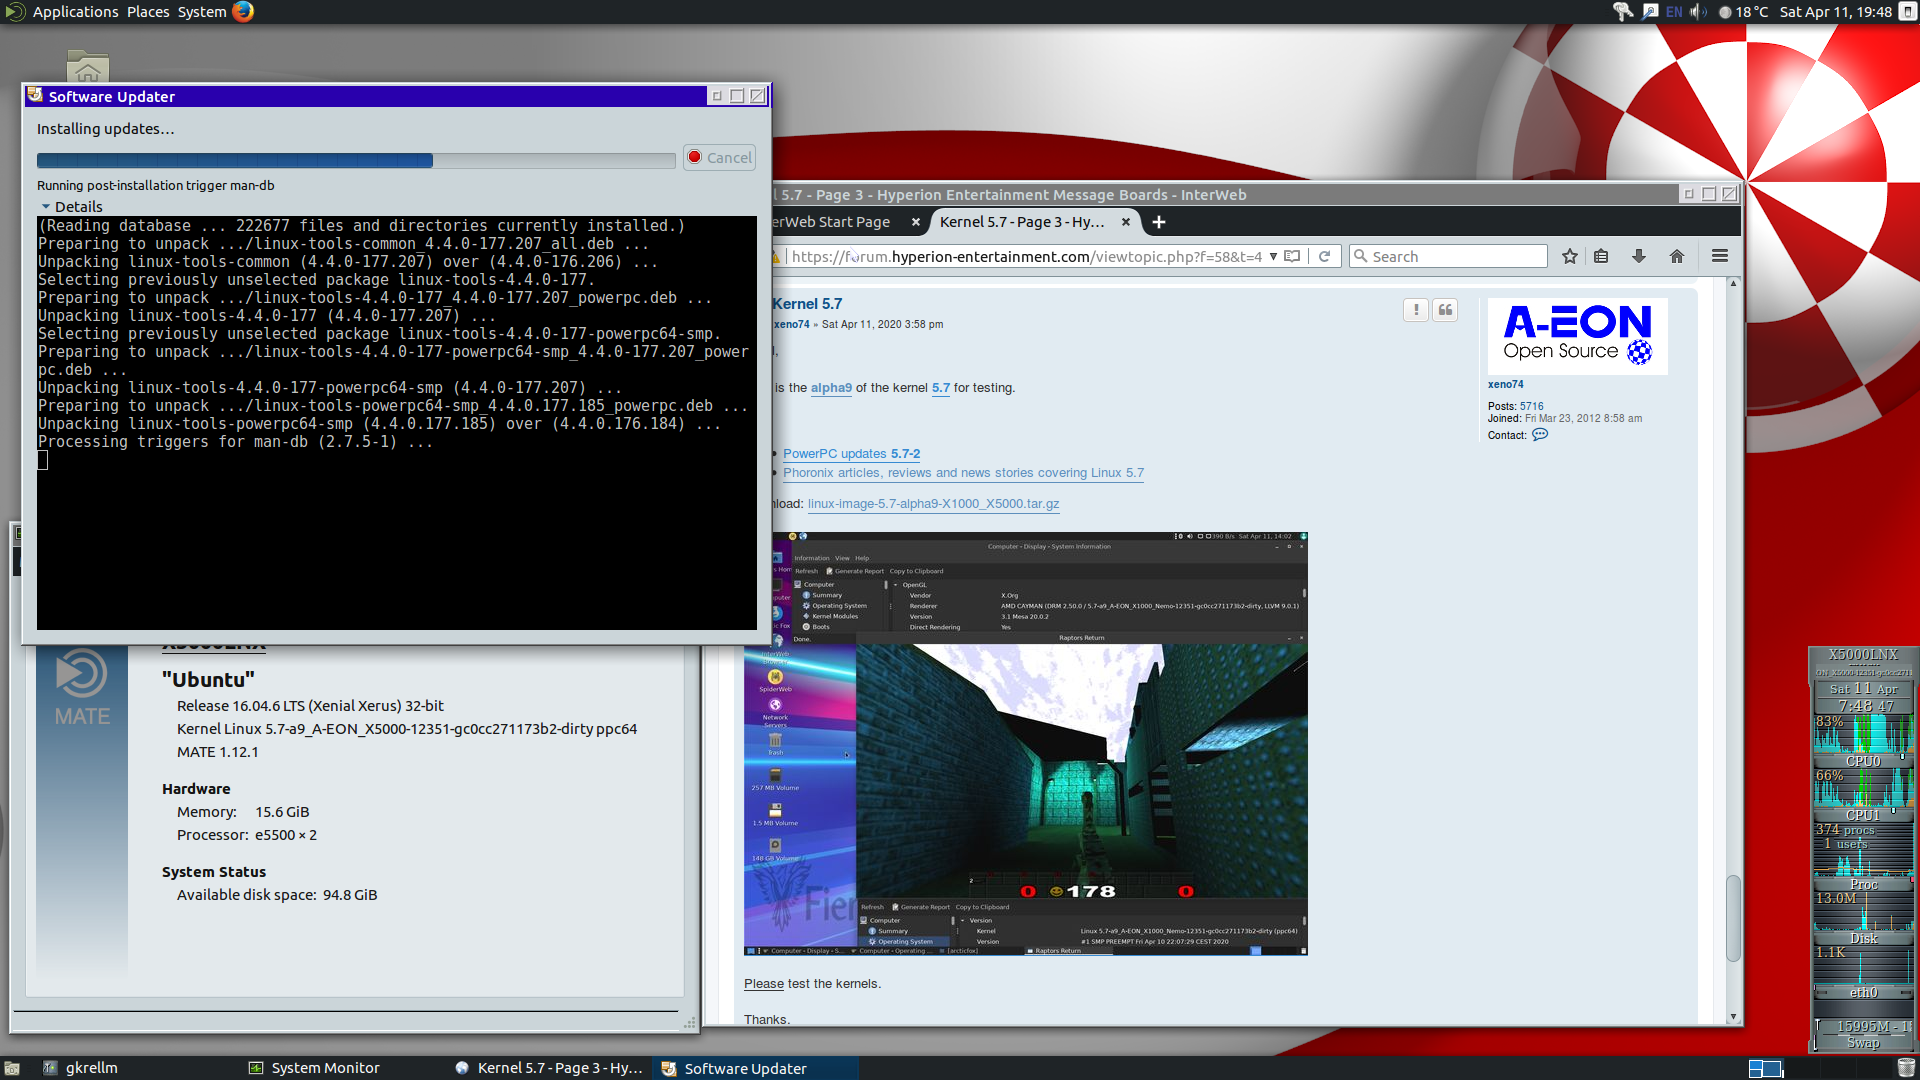Close the Kernel 5.7 browser tab
Viewport: 1920px width, 1080px height.
click(x=1126, y=222)
